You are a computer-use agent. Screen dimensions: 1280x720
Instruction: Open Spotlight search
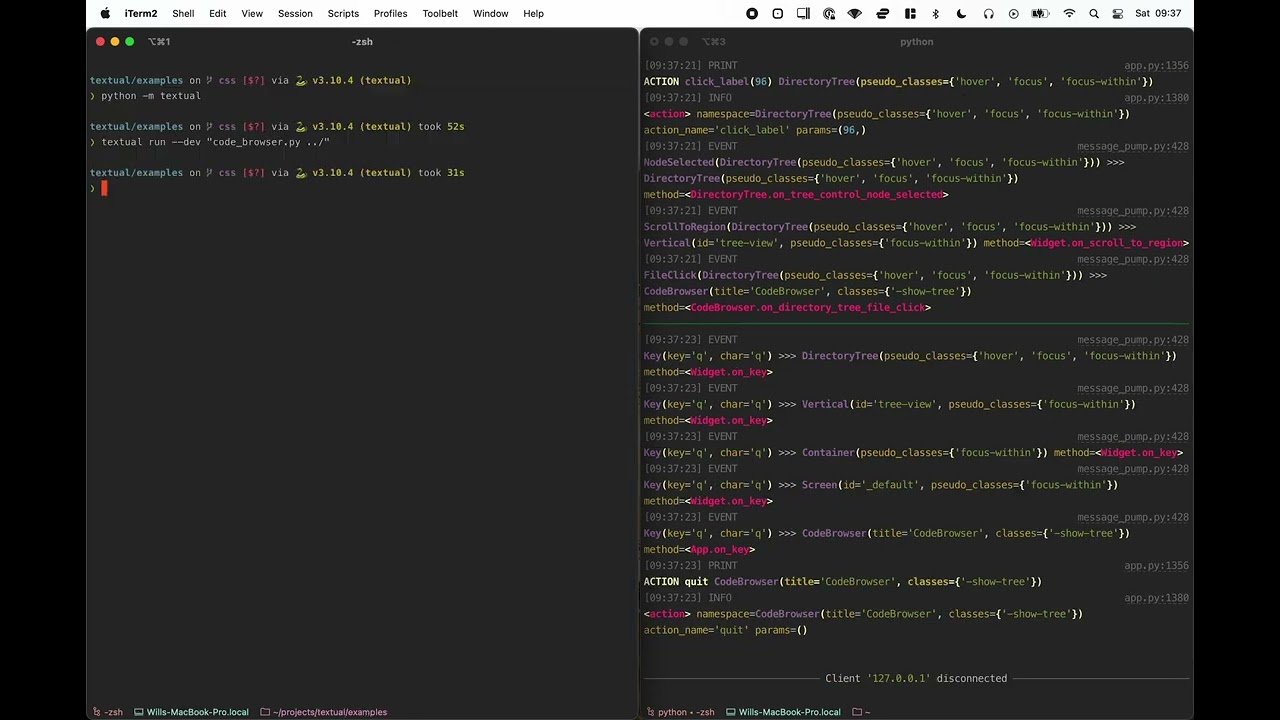click(1094, 13)
